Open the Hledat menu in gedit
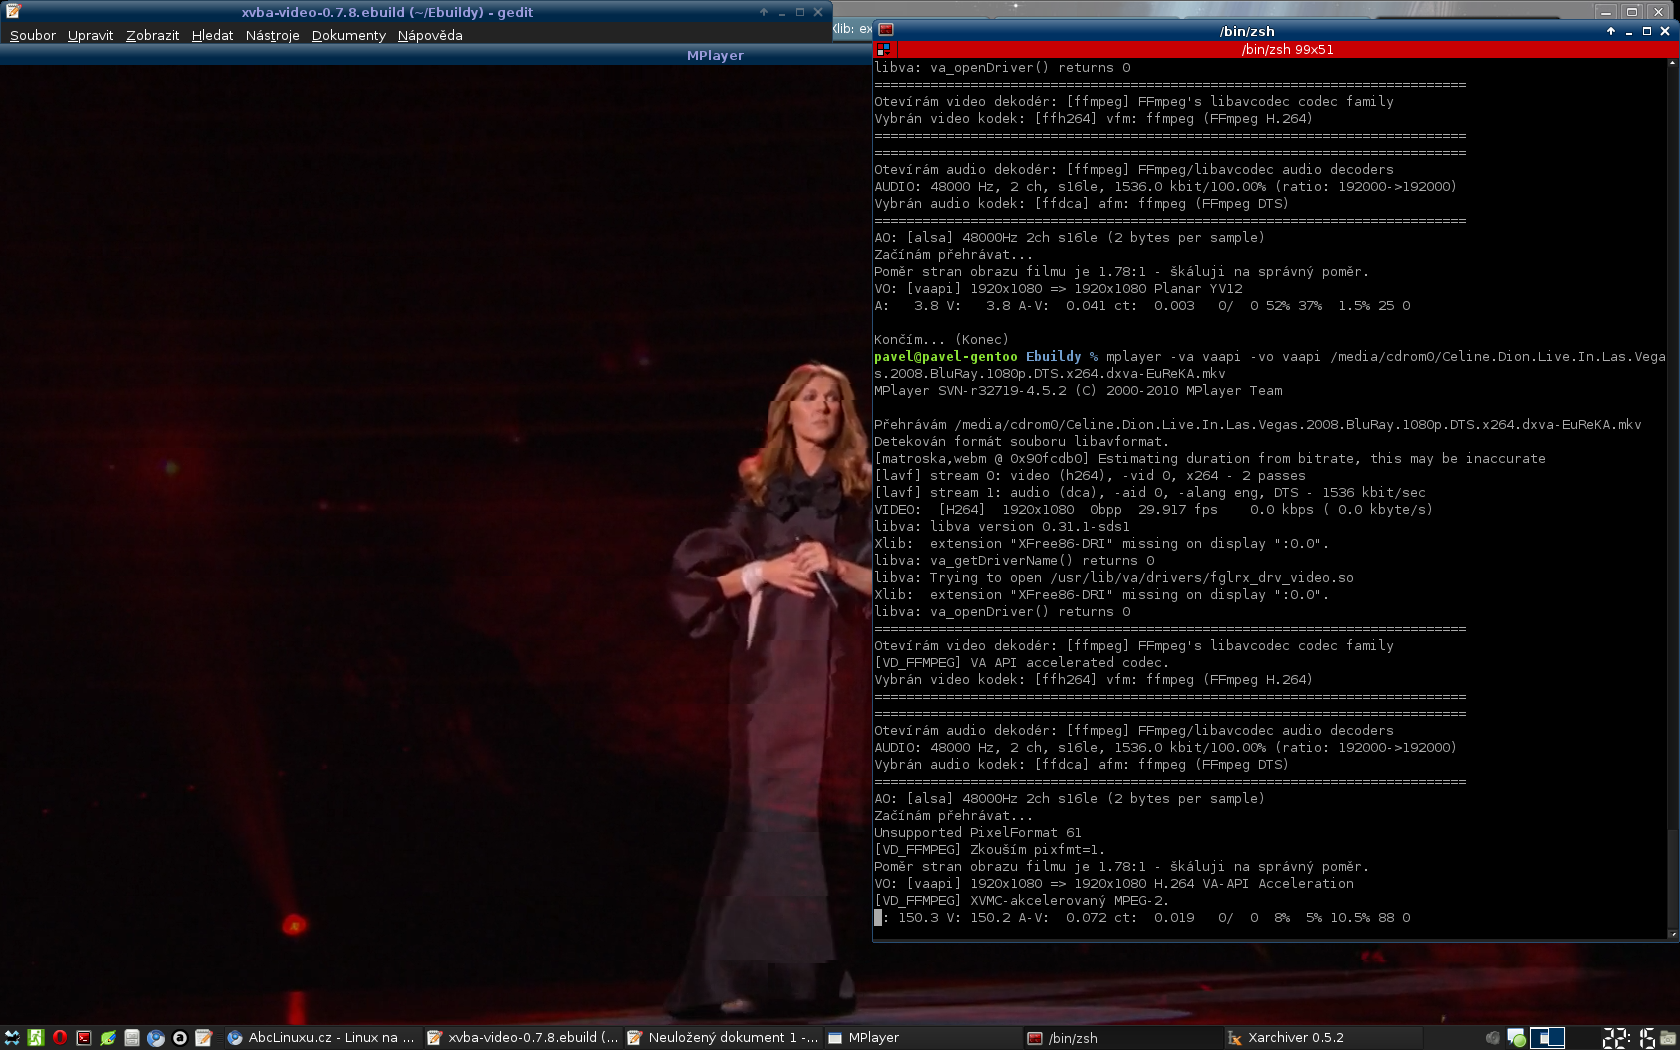This screenshot has height=1050, width=1680. pos(212,35)
